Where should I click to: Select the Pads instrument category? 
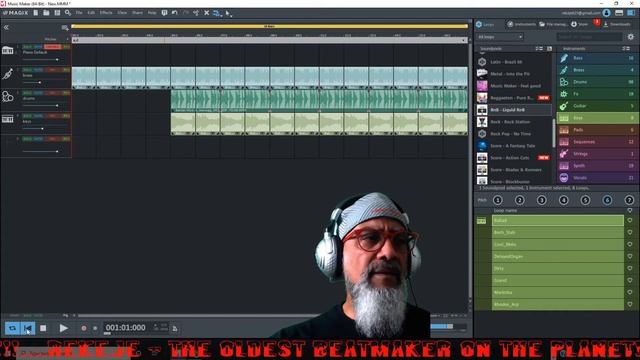(598, 130)
